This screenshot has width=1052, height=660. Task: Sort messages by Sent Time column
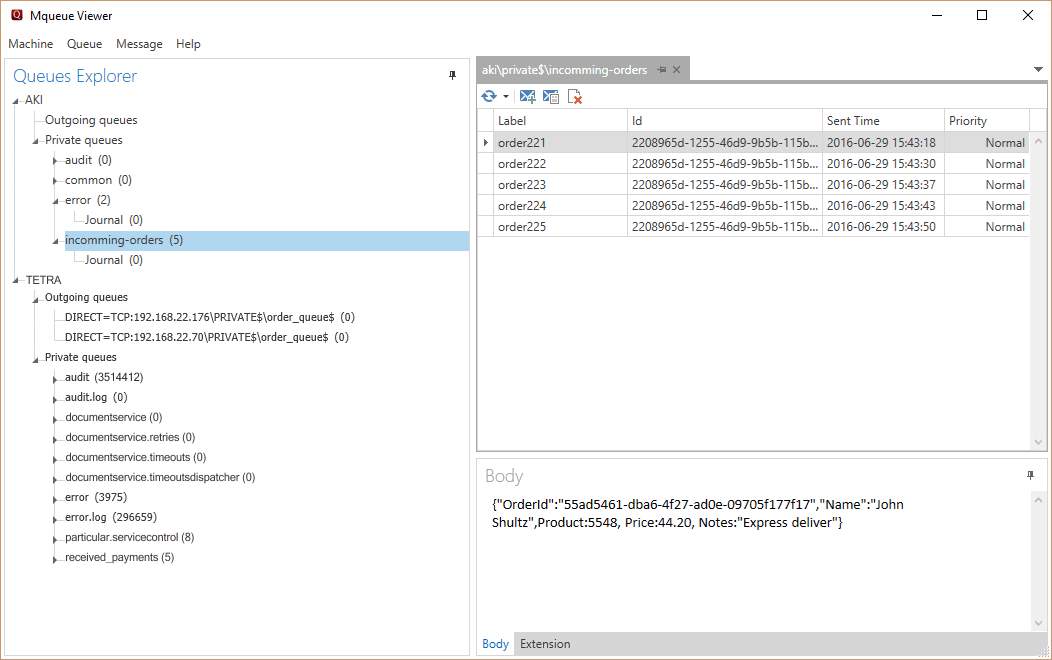883,121
